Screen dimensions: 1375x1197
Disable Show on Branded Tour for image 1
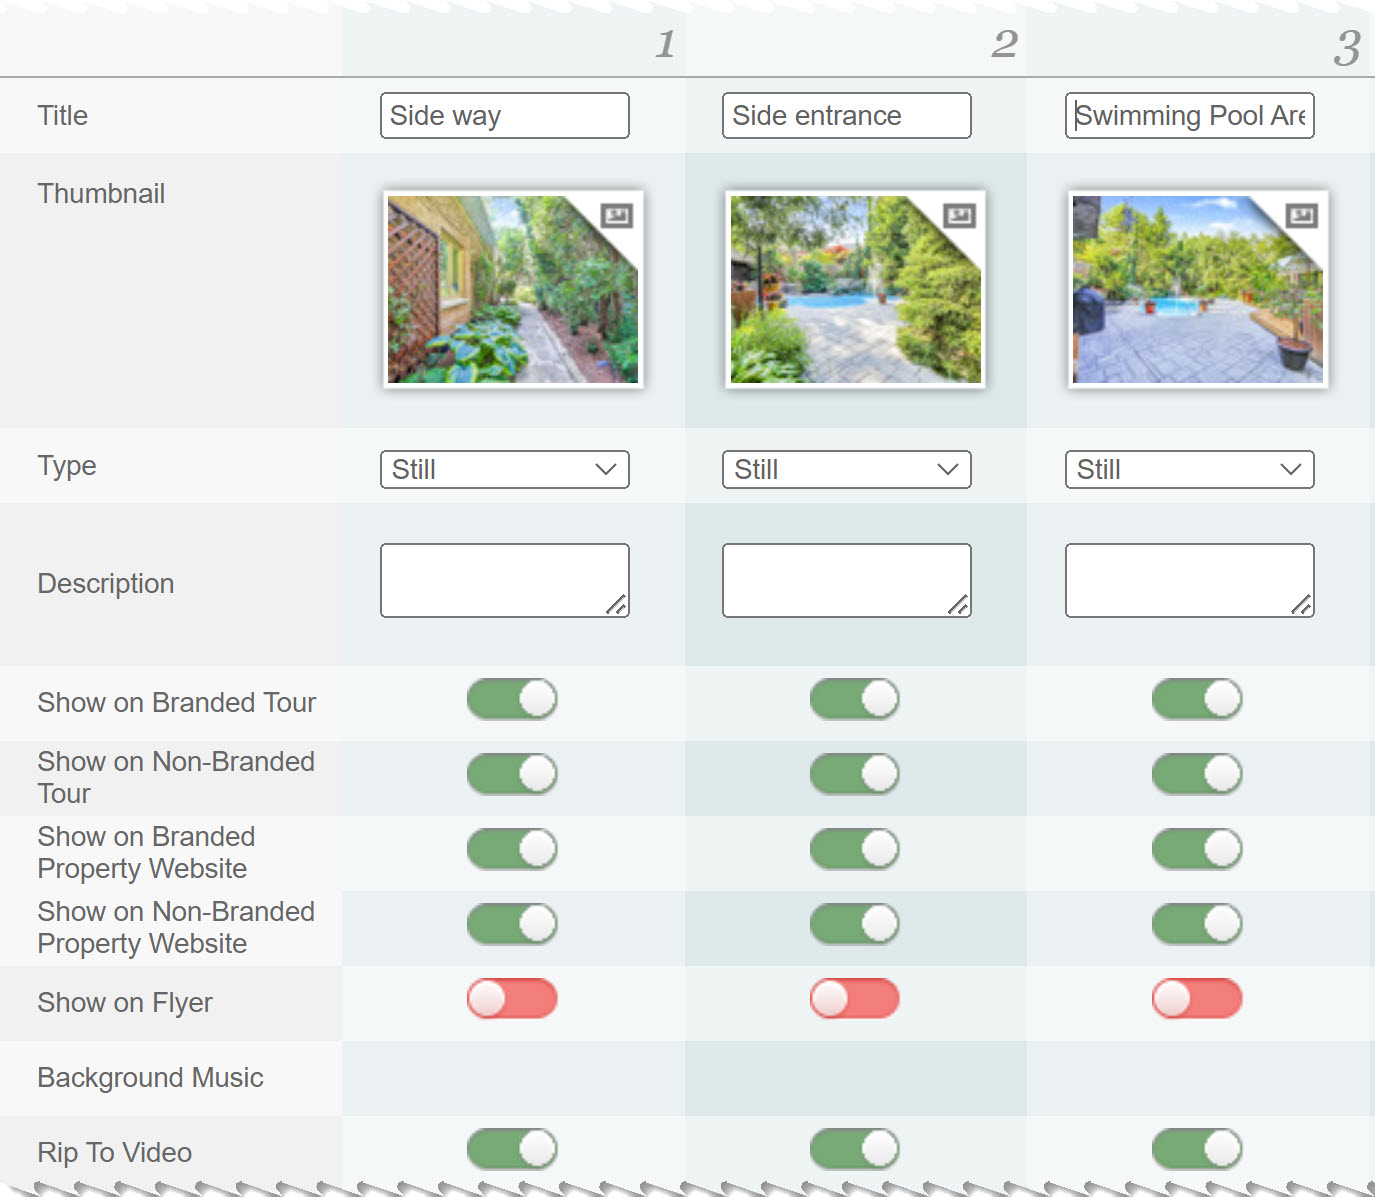(512, 699)
